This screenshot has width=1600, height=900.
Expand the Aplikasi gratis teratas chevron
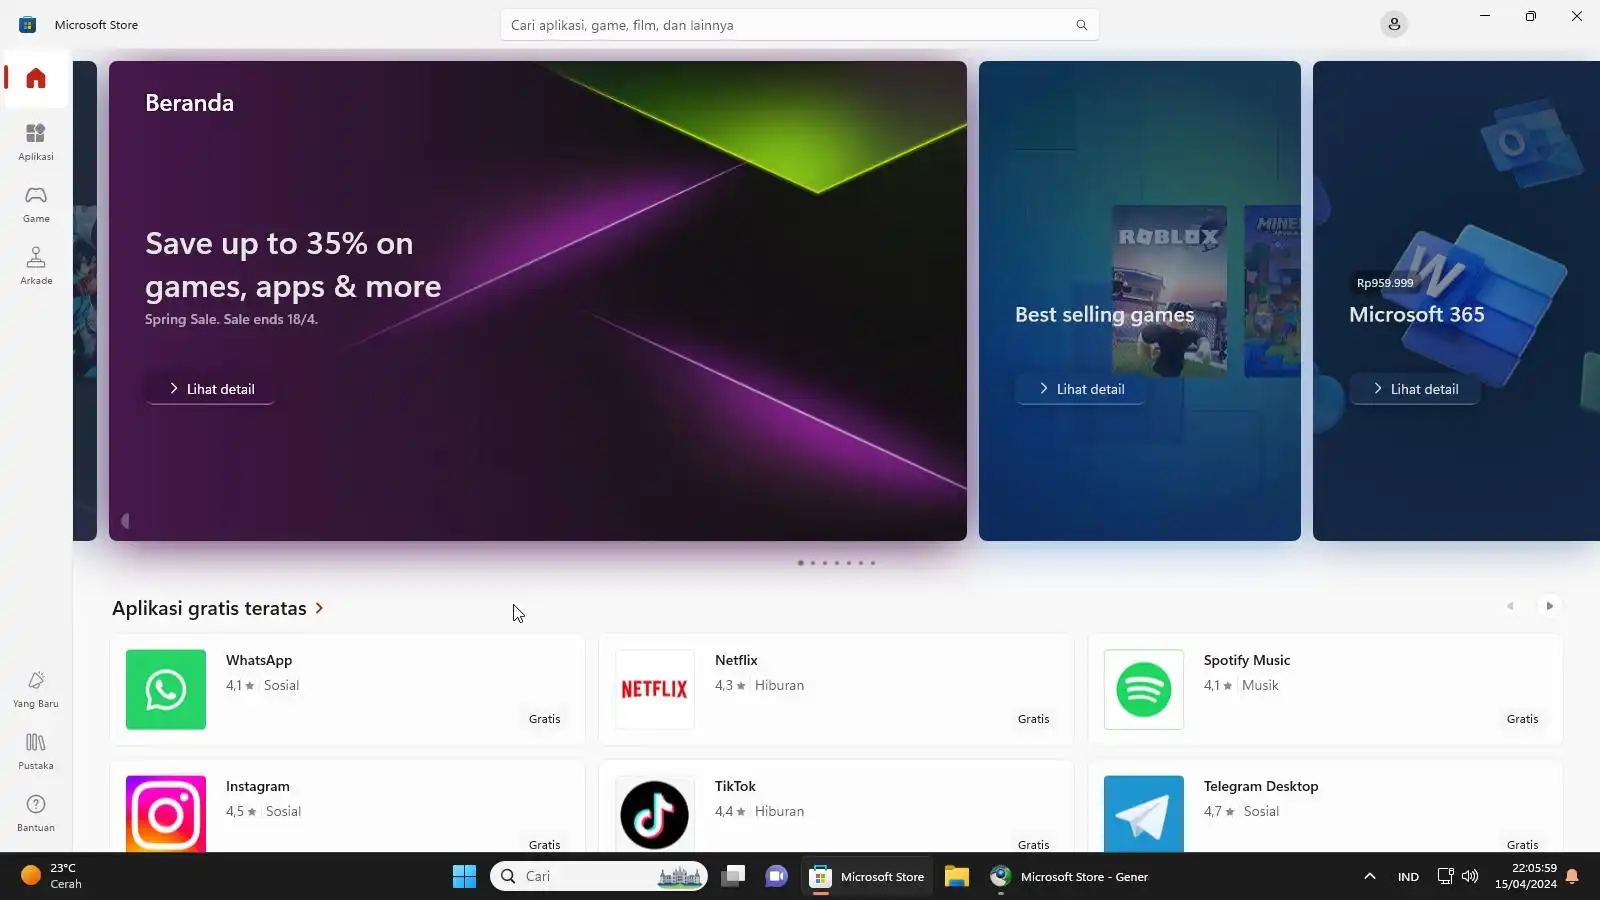[x=319, y=608]
